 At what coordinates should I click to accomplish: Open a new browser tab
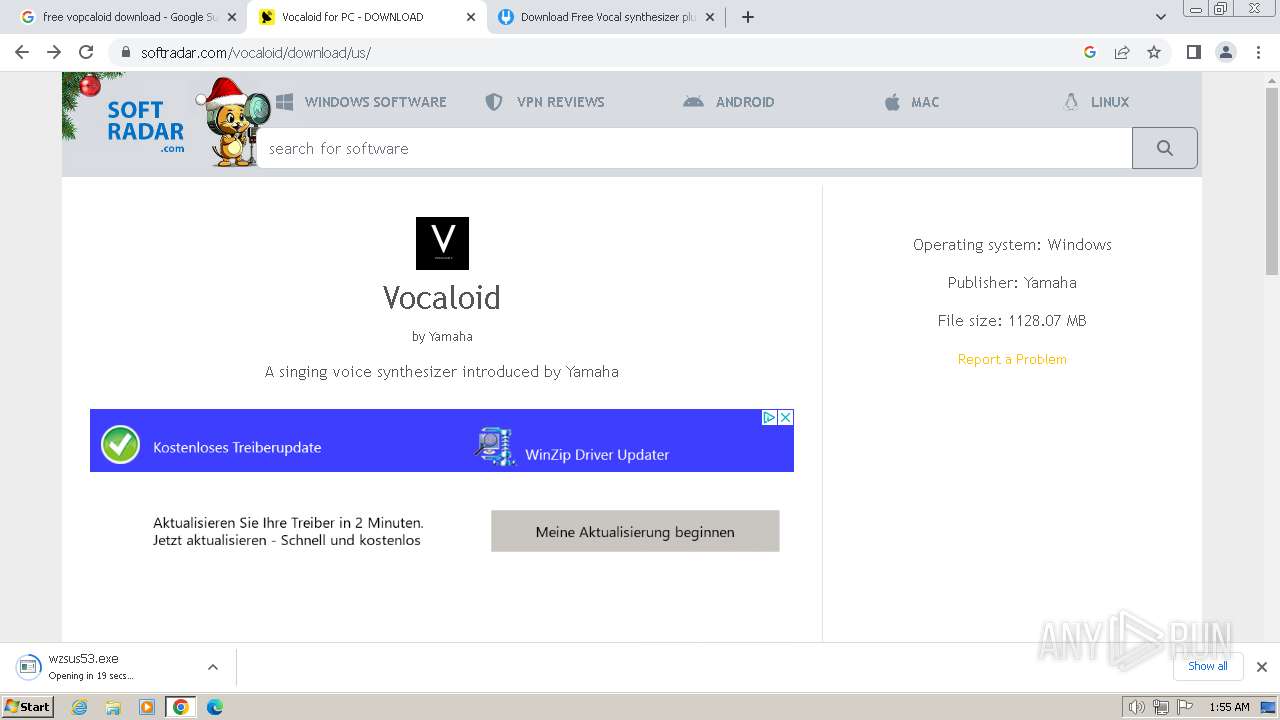click(x=748, y=17)
